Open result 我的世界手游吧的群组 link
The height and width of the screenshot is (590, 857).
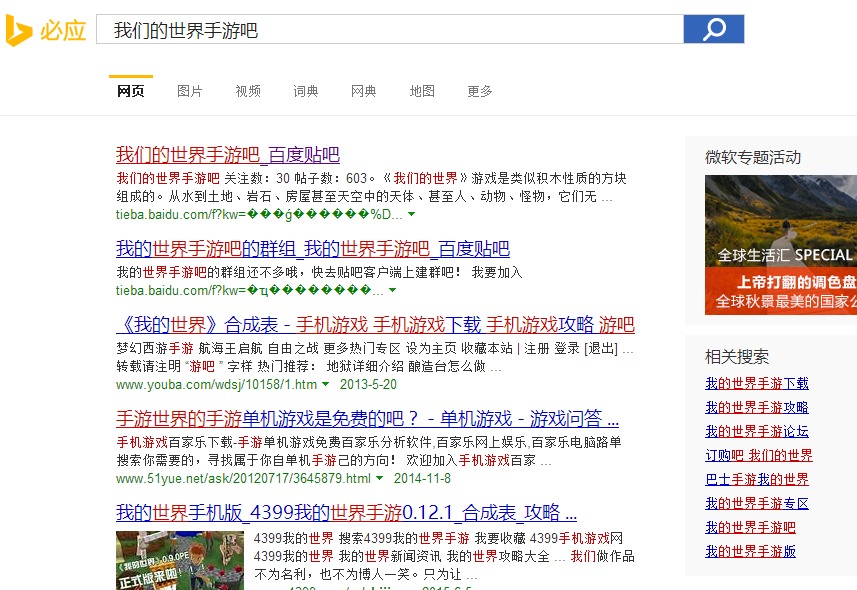click(x=313, y=249)
